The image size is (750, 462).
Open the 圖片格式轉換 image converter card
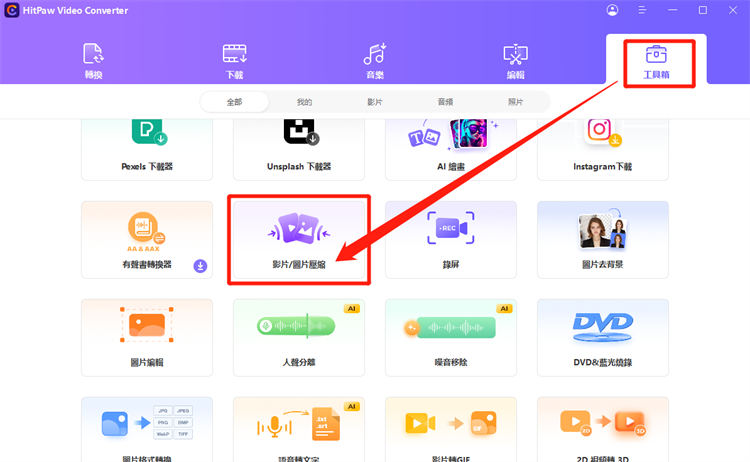coord(147,429)
